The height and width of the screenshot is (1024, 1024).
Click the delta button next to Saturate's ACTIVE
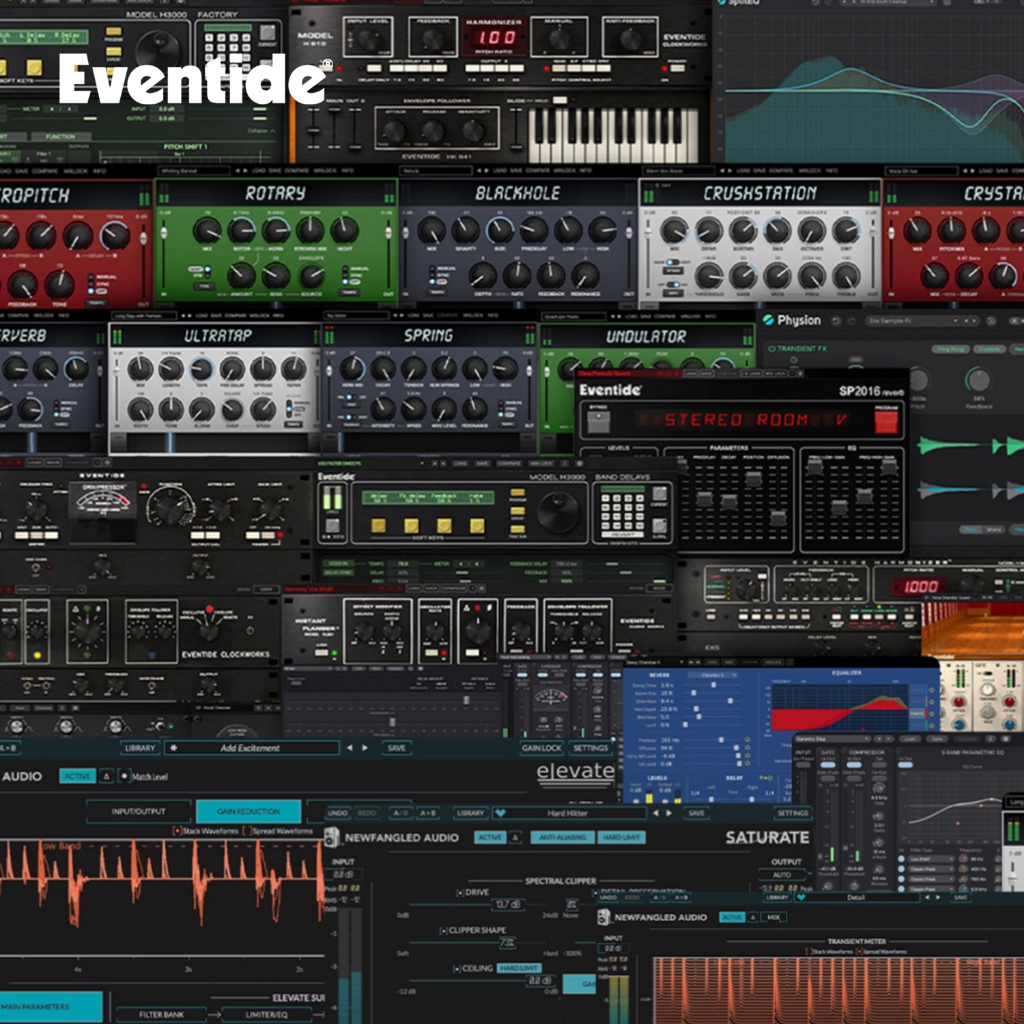(515, 837)
